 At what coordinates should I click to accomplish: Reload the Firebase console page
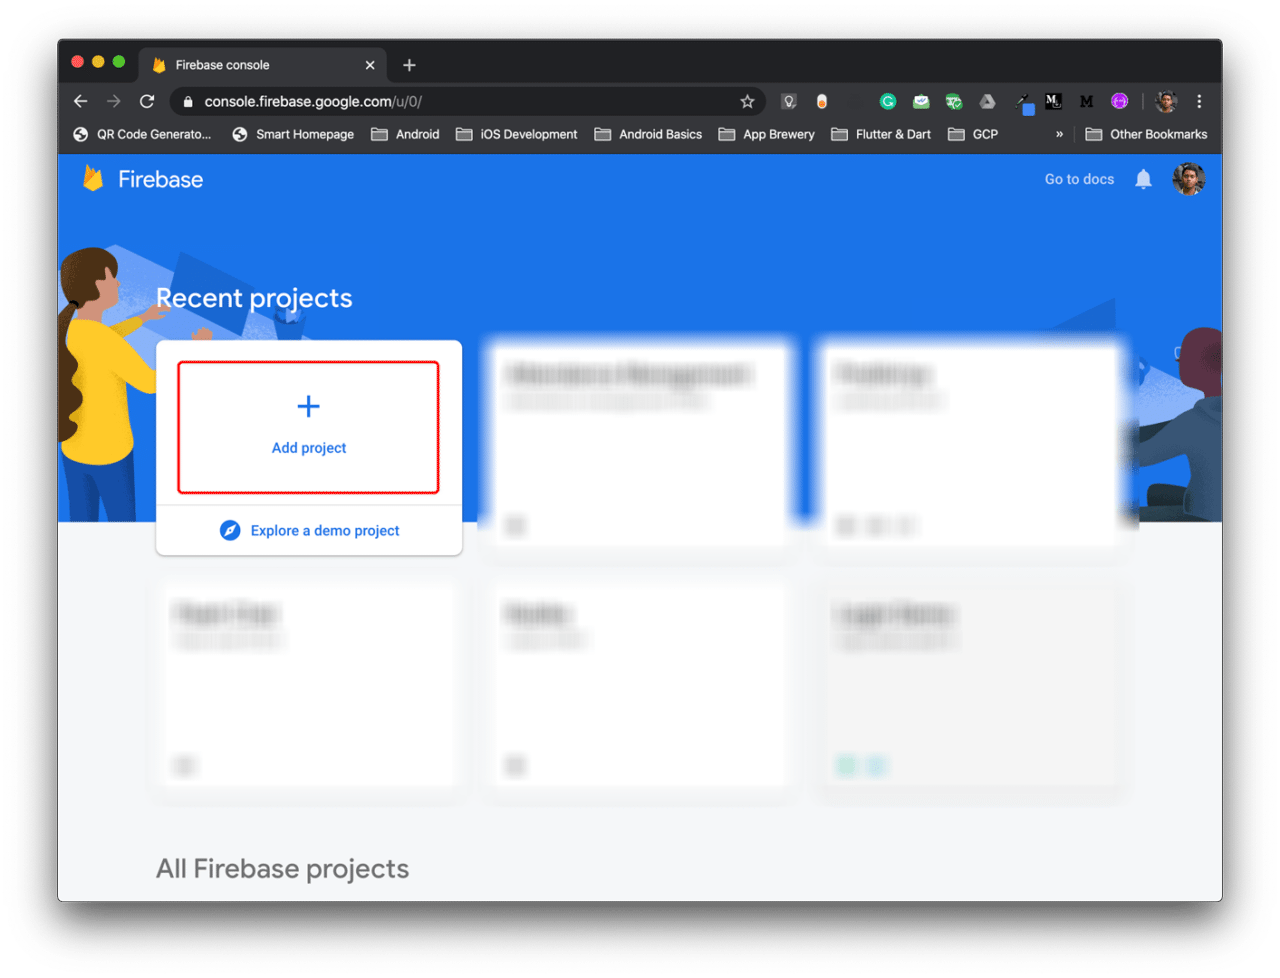[147, 101]
